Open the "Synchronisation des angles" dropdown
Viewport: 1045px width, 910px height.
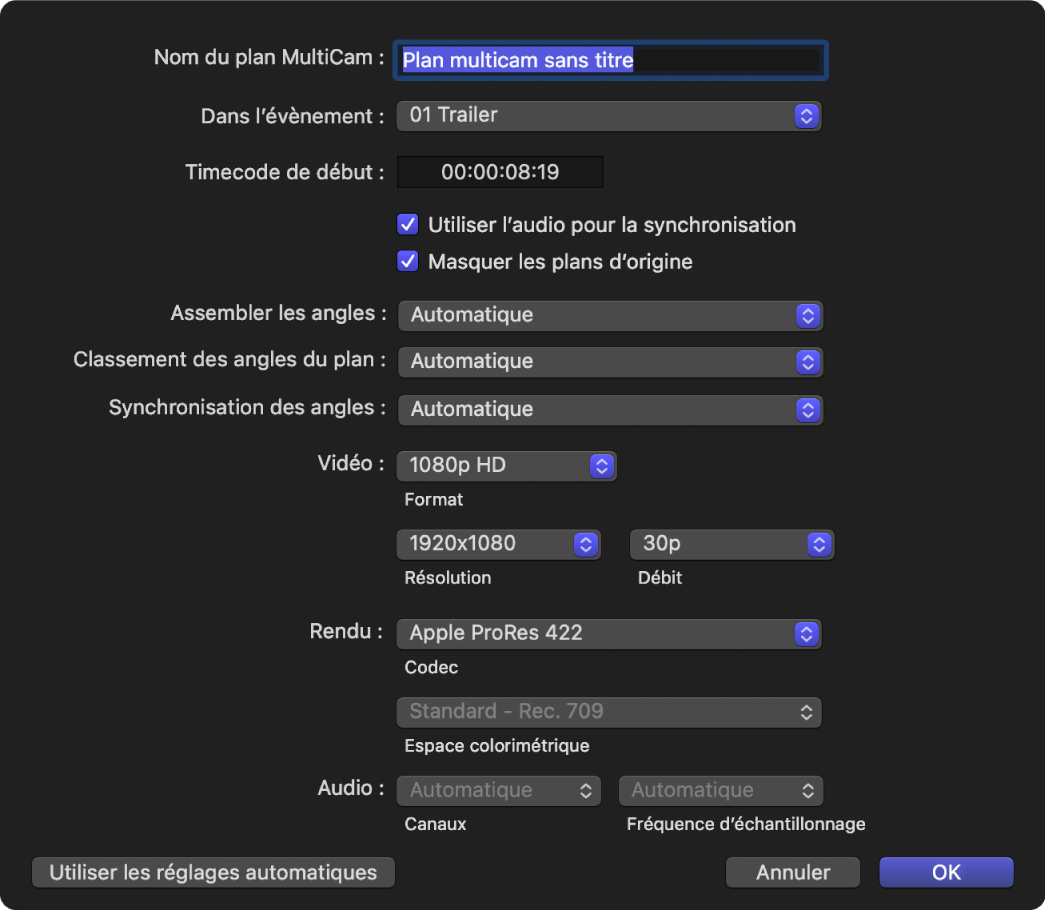[x=610, y=409]
